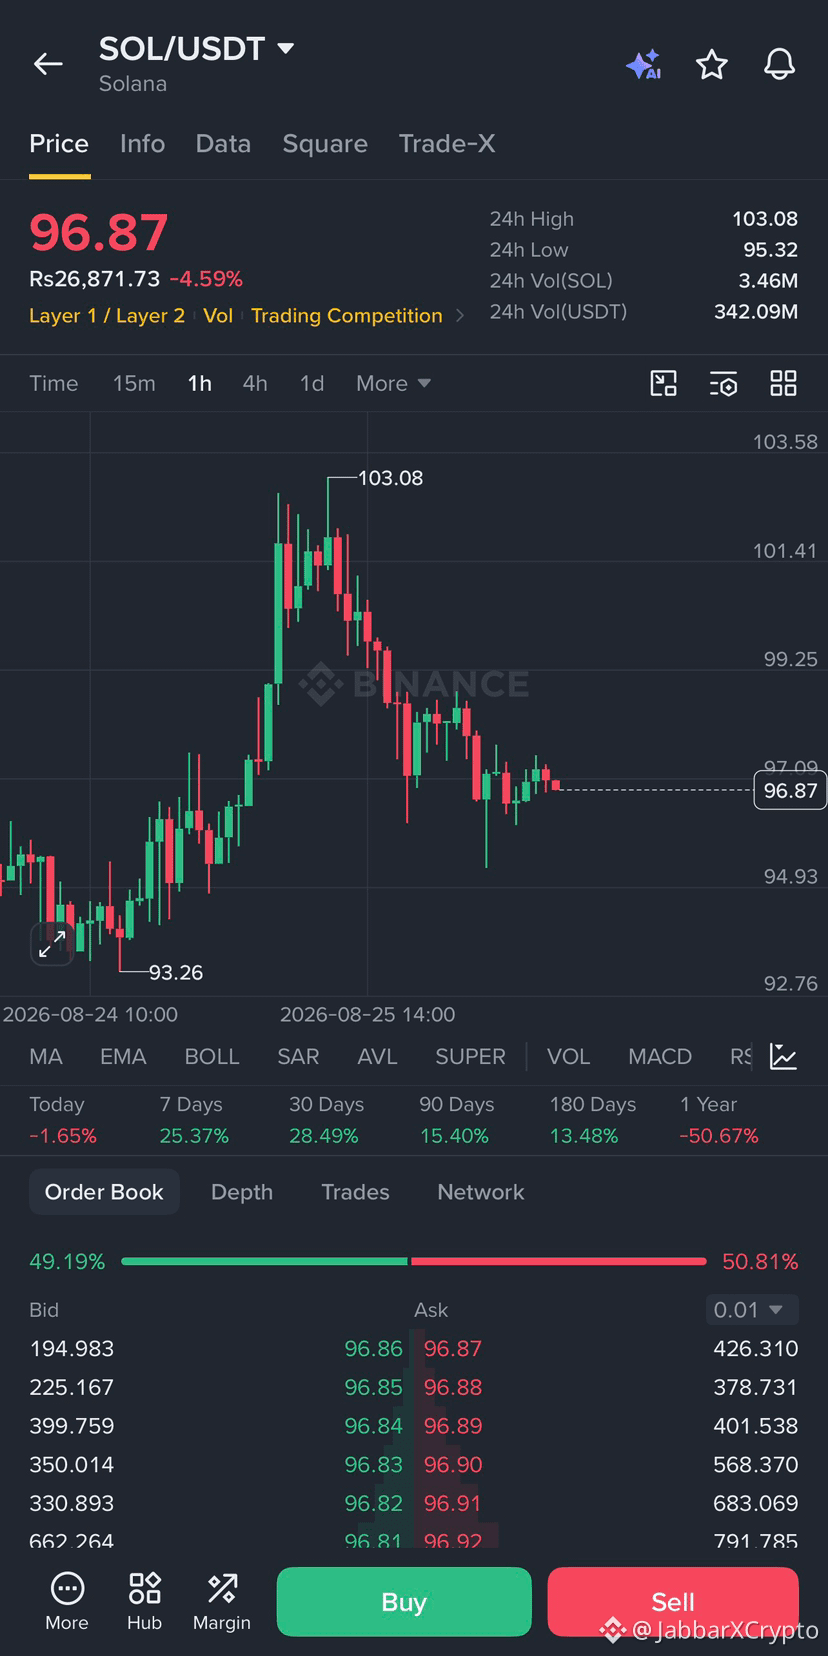Viewport: 828px width, 1656px height.
Task: Select ask price 96.90
Action: click(453, 1465)
